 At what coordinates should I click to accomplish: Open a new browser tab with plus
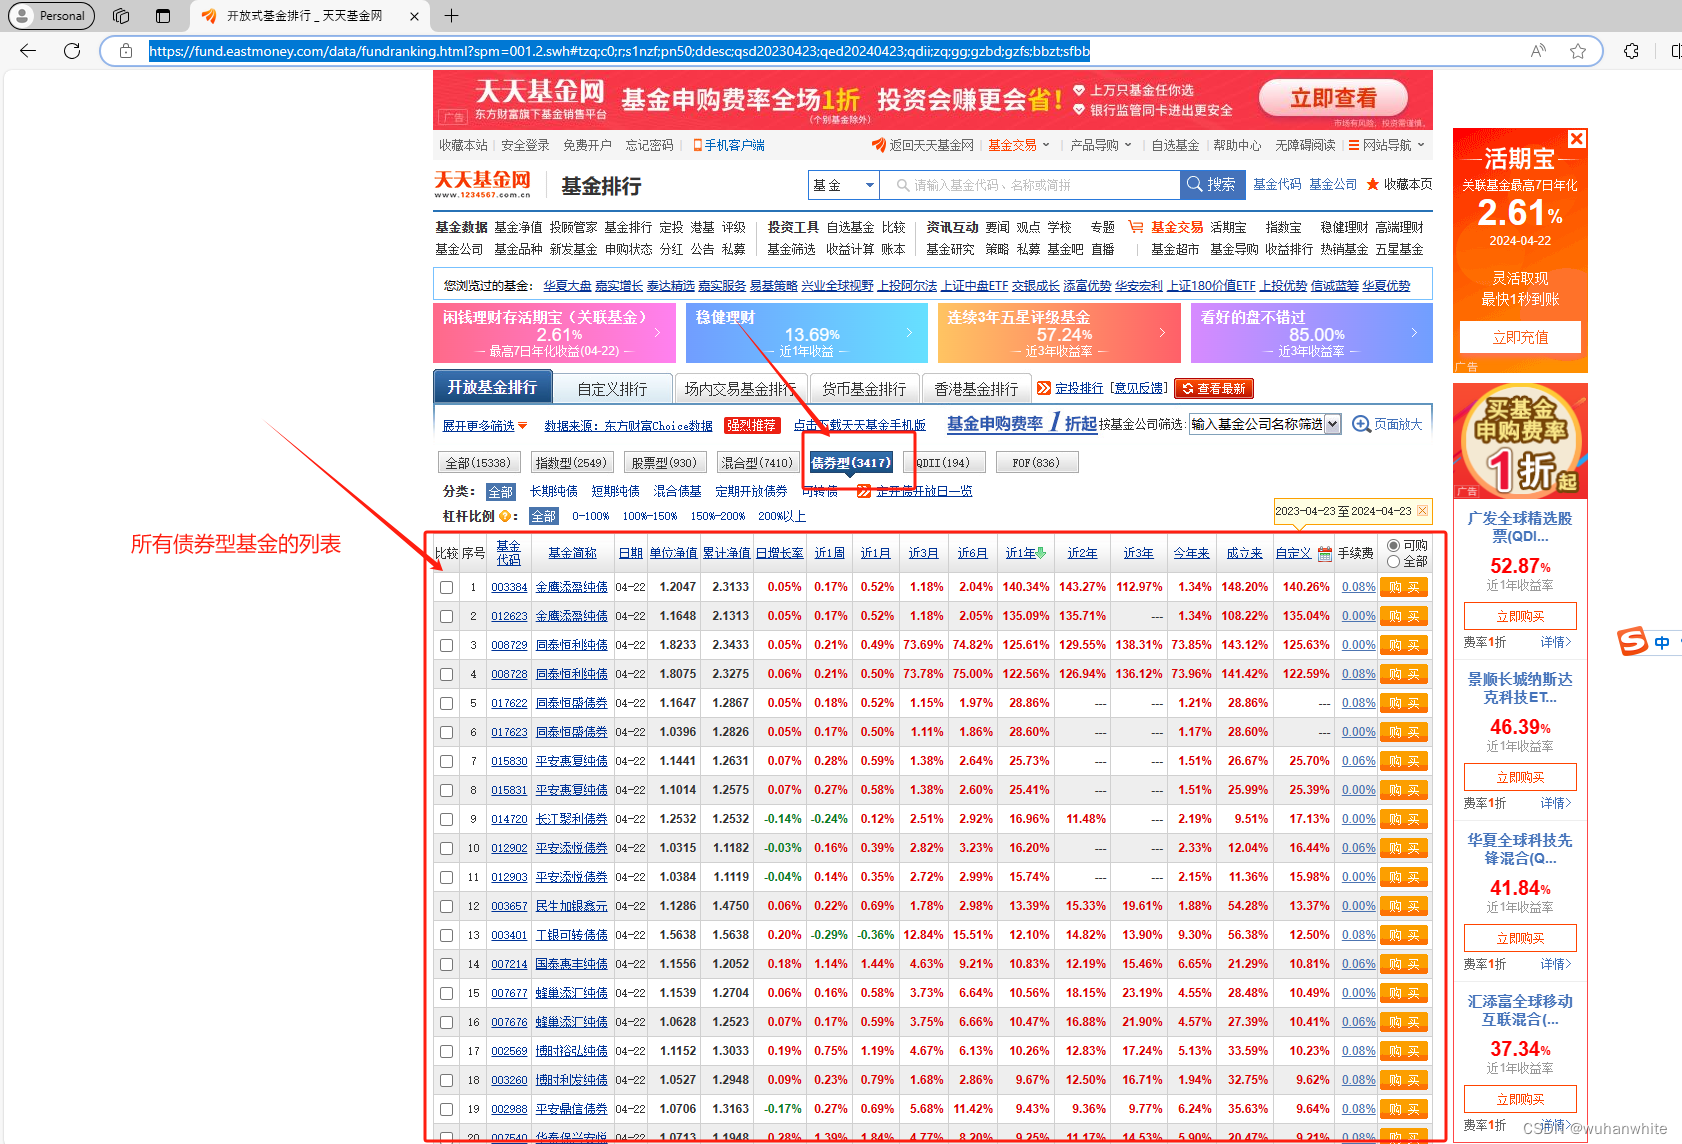452,16
